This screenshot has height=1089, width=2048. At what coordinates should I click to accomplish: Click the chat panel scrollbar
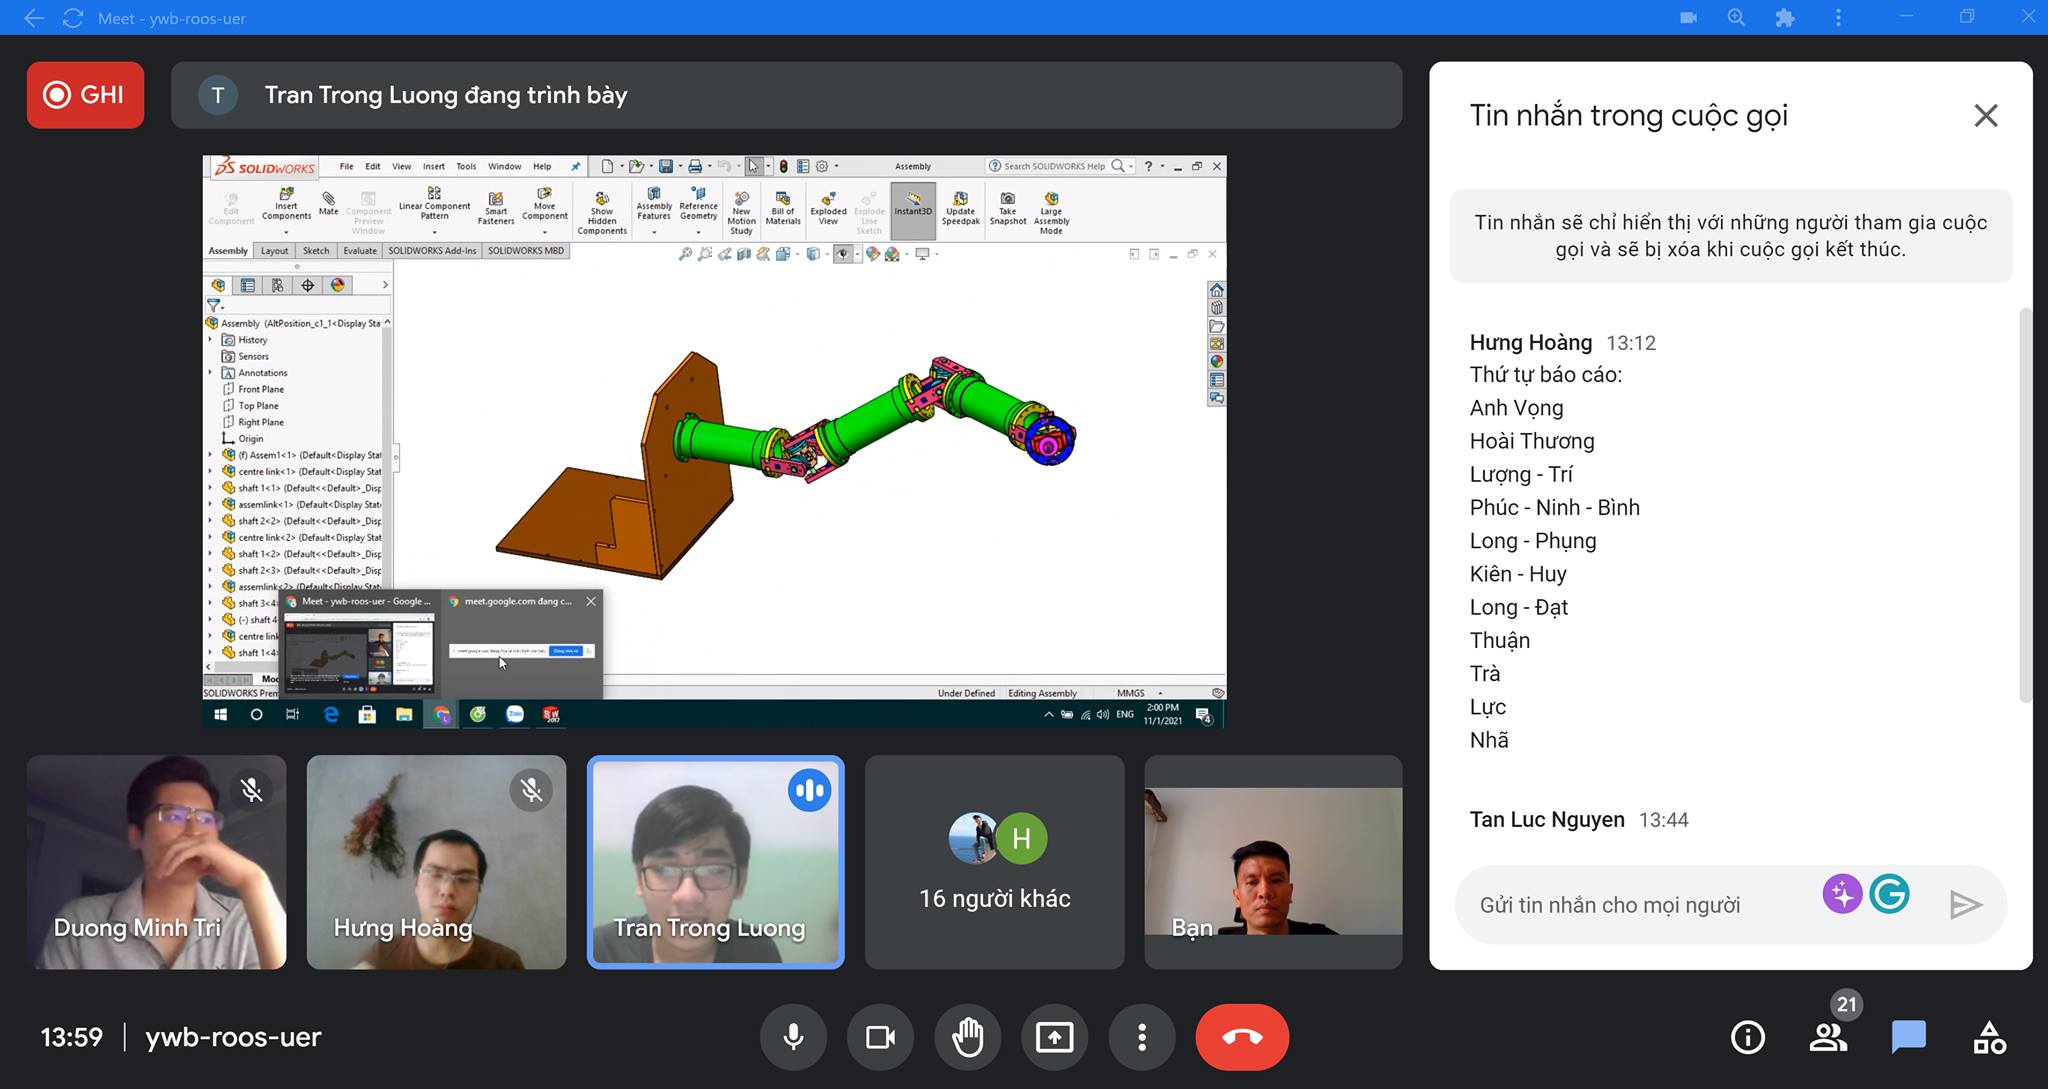point(2026,505)
